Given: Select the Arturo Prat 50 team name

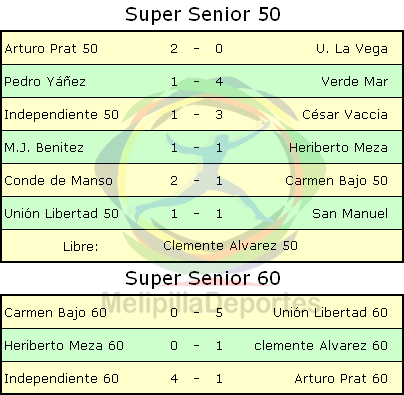Looking at the screenshot, I should coord(51,49).
